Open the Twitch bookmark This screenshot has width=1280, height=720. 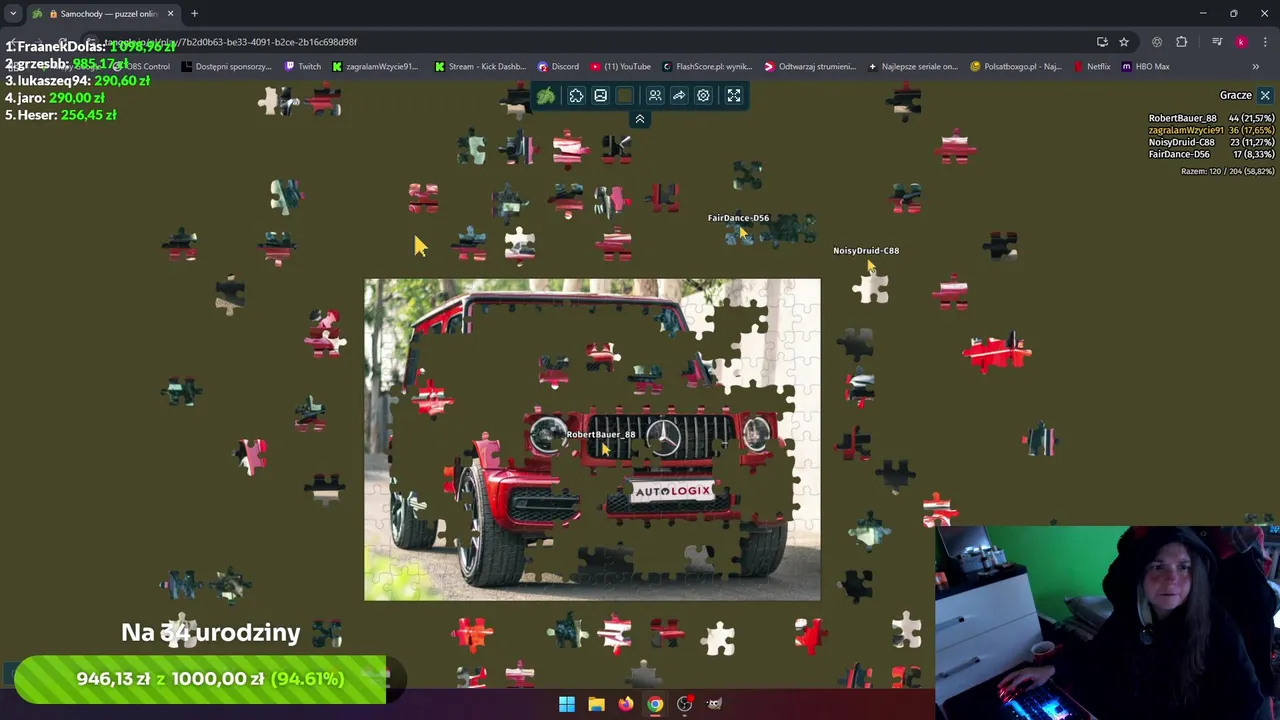click(303, 67)
